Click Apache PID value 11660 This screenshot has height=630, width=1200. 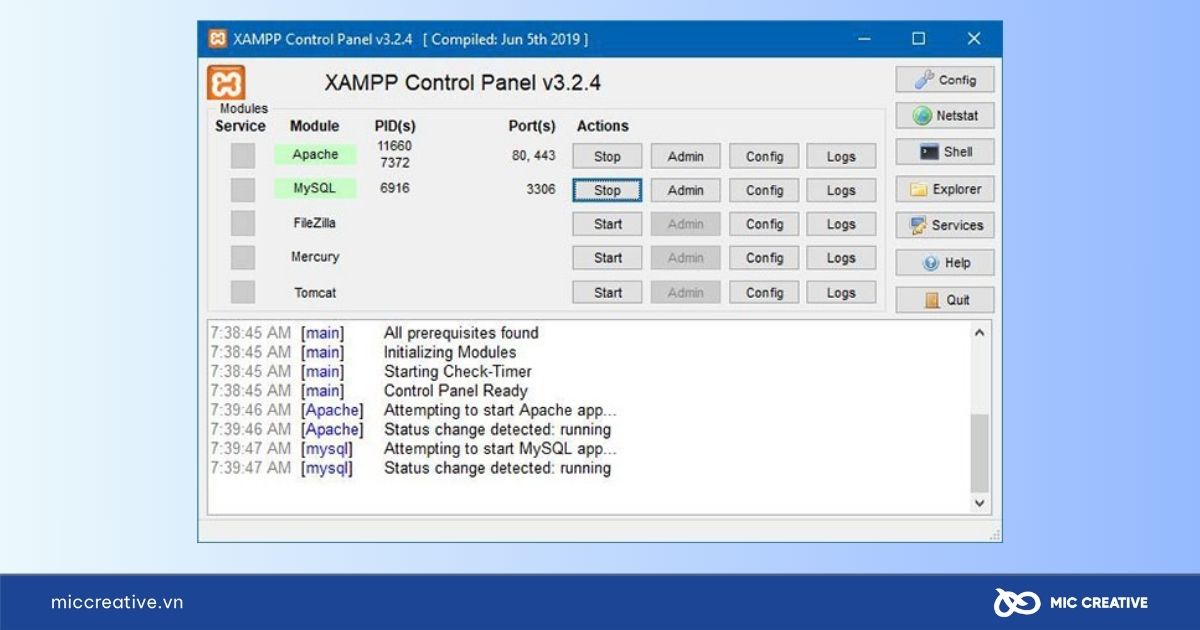tap(394, 146)
